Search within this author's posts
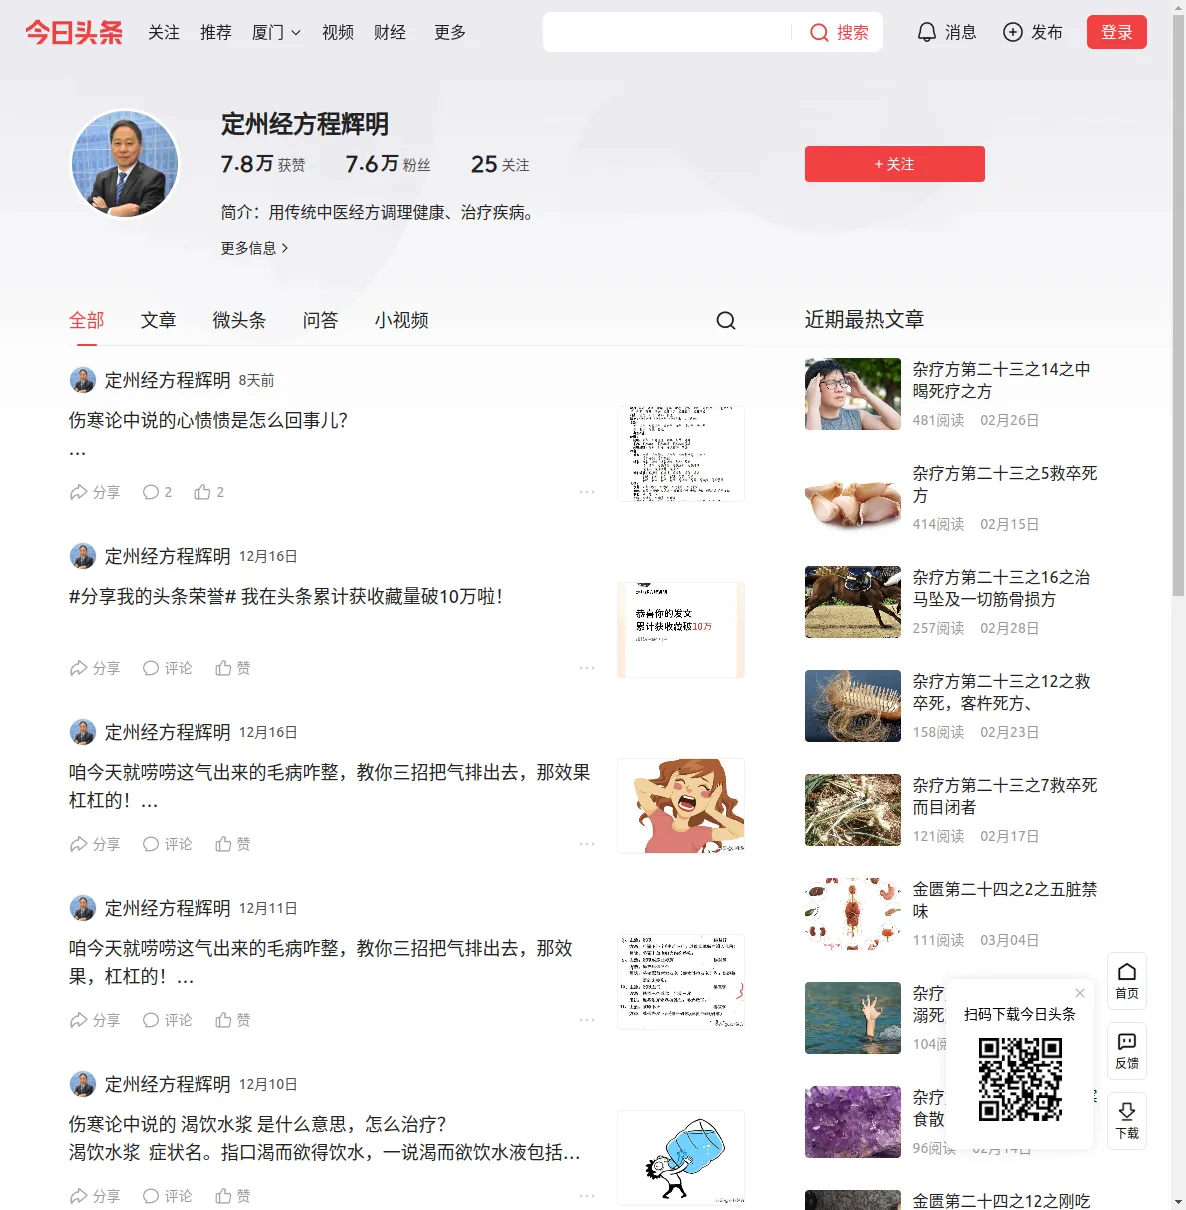1186x1210 pixels. [726, 320]
